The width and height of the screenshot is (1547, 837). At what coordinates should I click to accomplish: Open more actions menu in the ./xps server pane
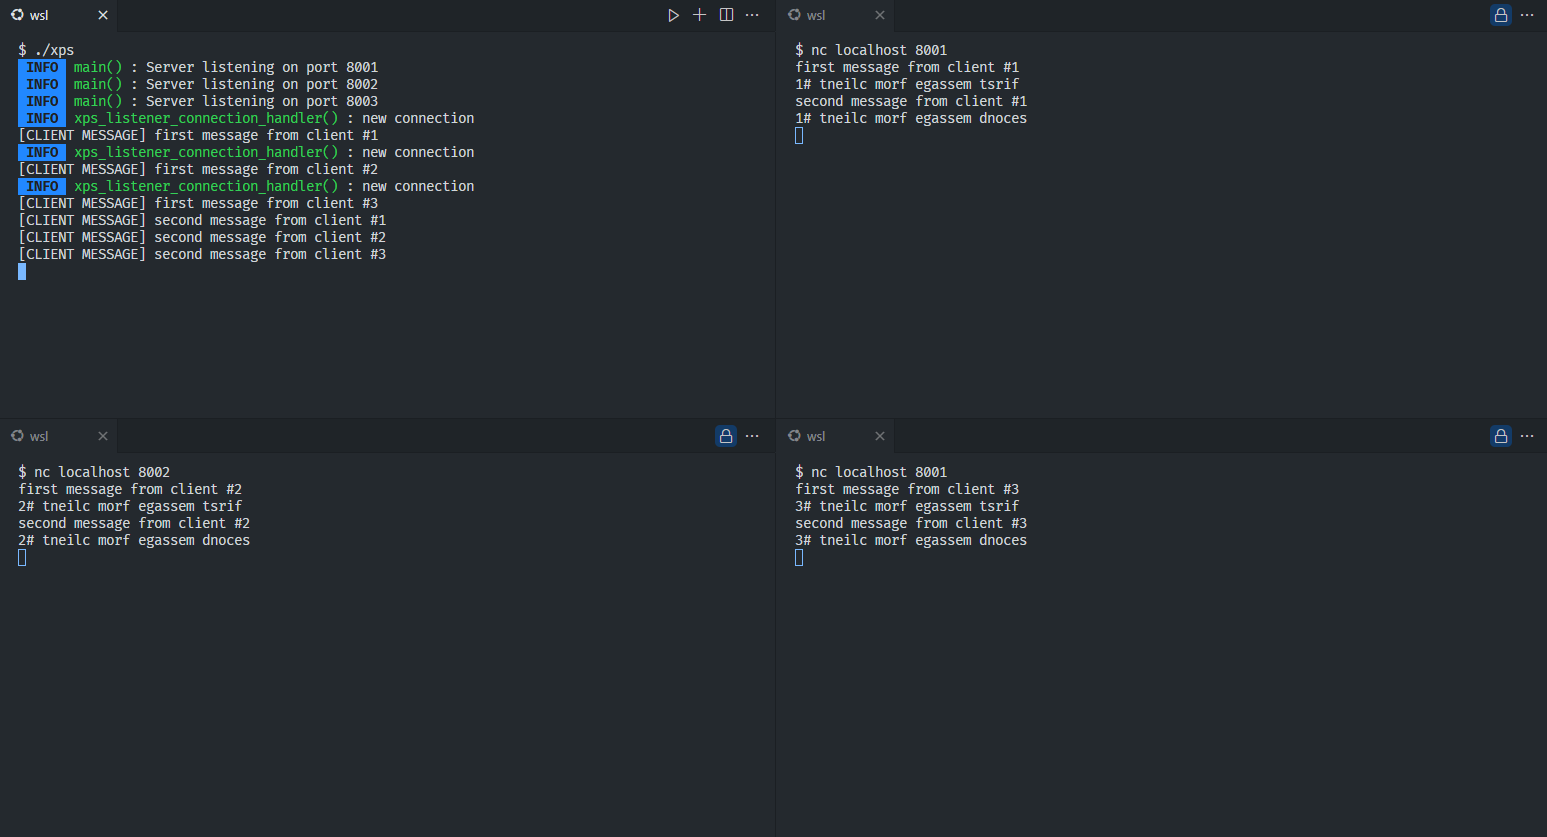pyautogui.click(x=752, y=15)
